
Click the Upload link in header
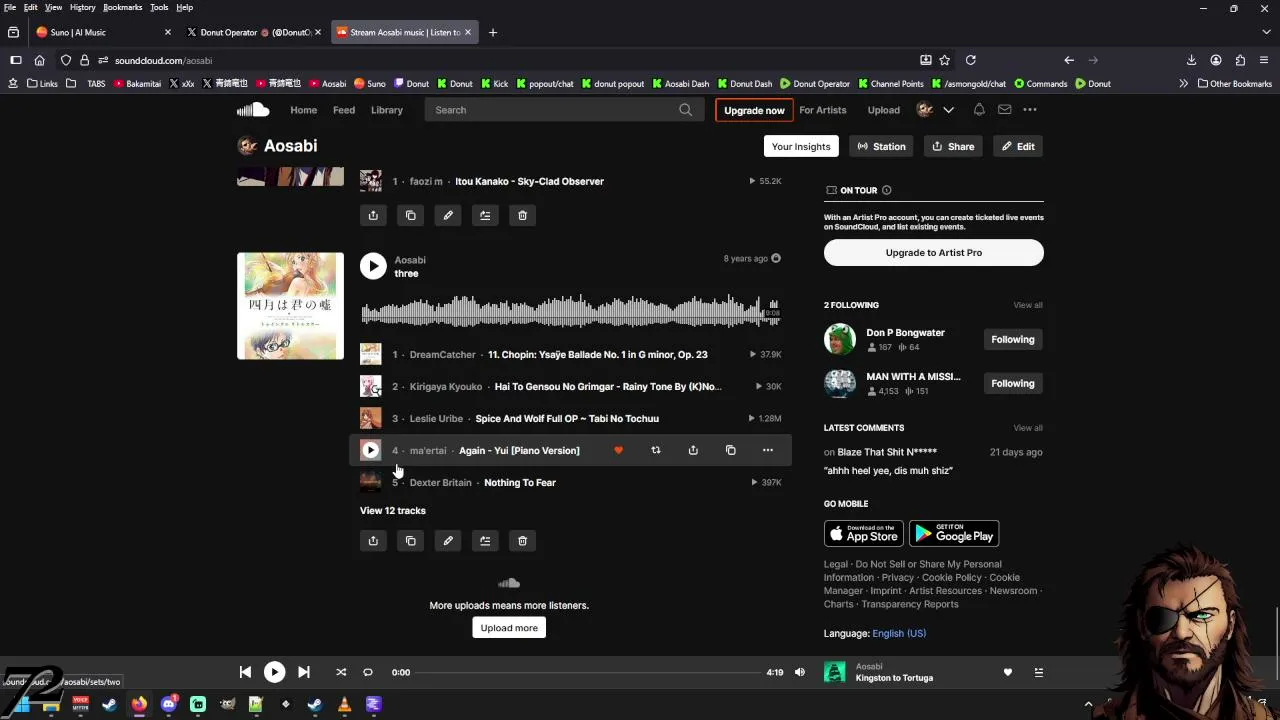(x=884, y=110)
